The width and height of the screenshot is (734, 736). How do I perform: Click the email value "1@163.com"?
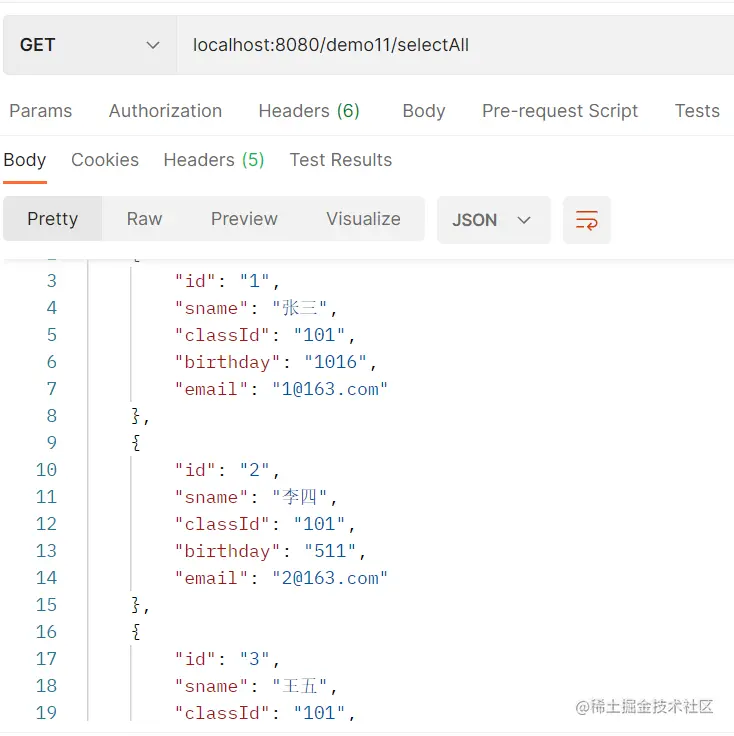pyautogui.click(x=329, y=389)
